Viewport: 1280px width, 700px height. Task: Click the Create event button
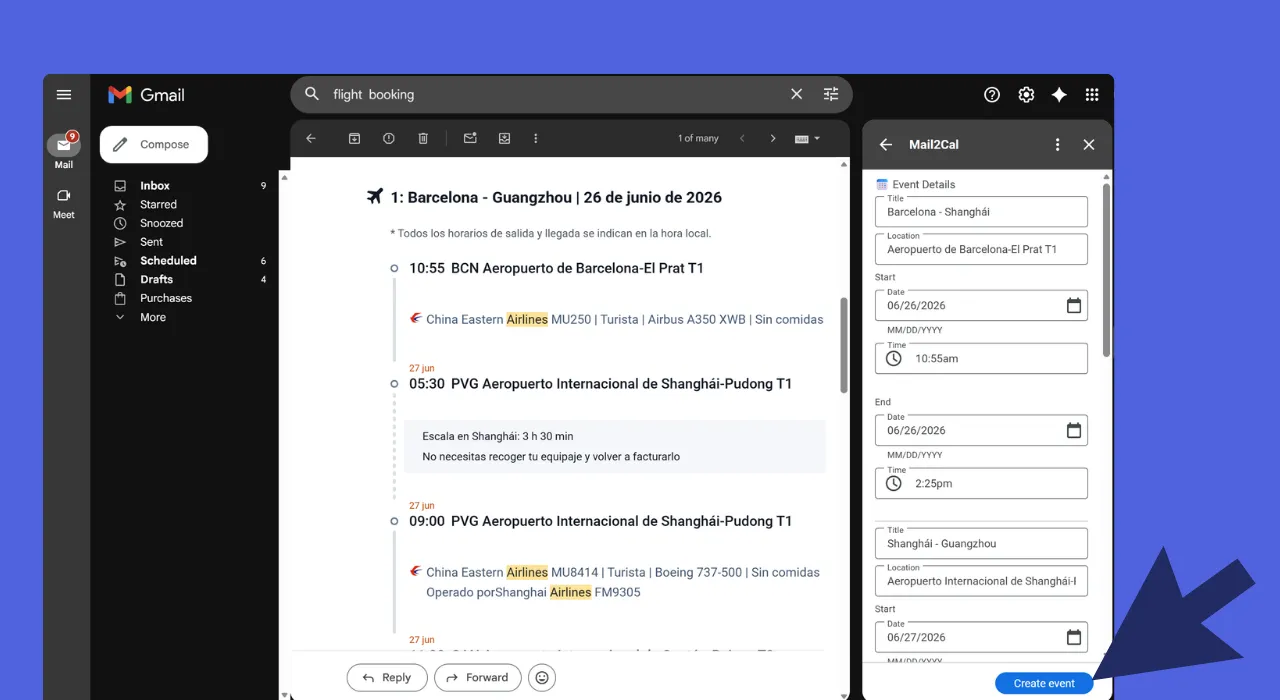click(x=1044, y=683)
